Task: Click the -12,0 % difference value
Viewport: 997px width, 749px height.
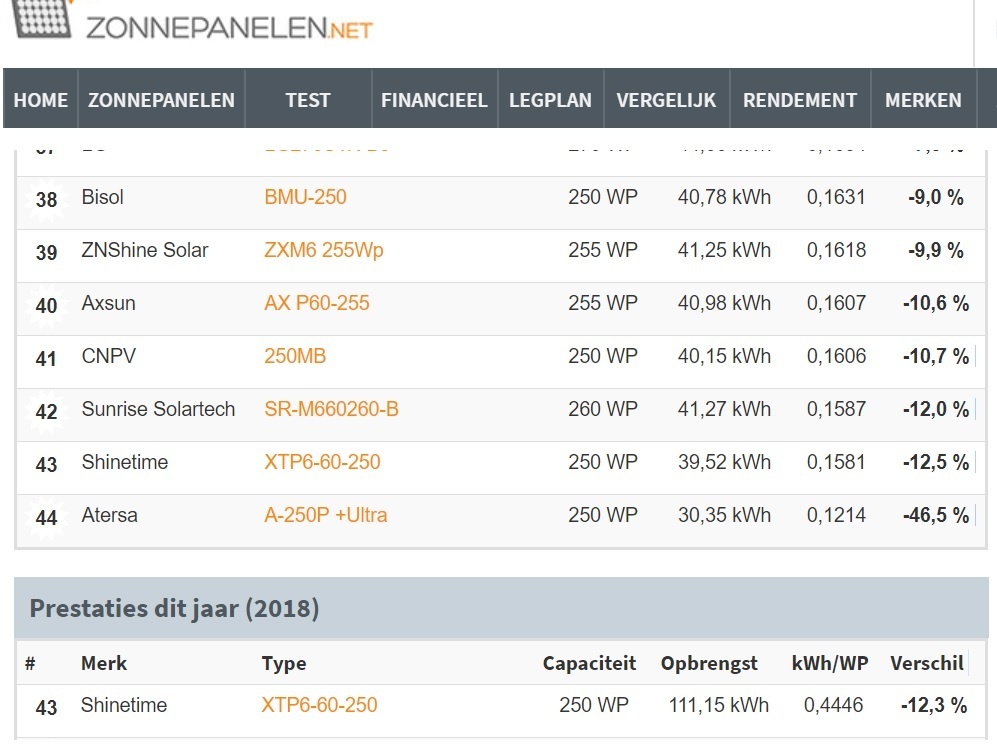Action: [x=936, y=409]
